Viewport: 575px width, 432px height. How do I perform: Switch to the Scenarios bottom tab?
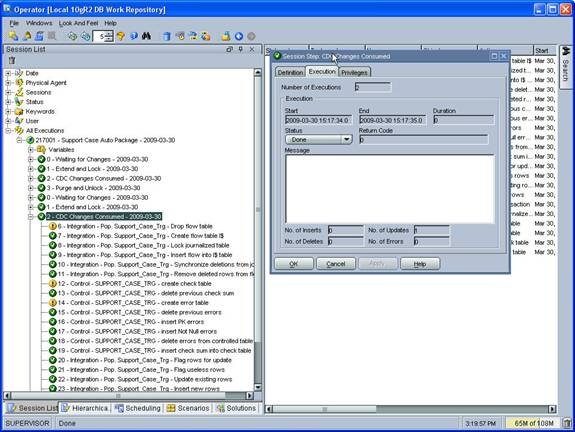(x=188, y=408)
